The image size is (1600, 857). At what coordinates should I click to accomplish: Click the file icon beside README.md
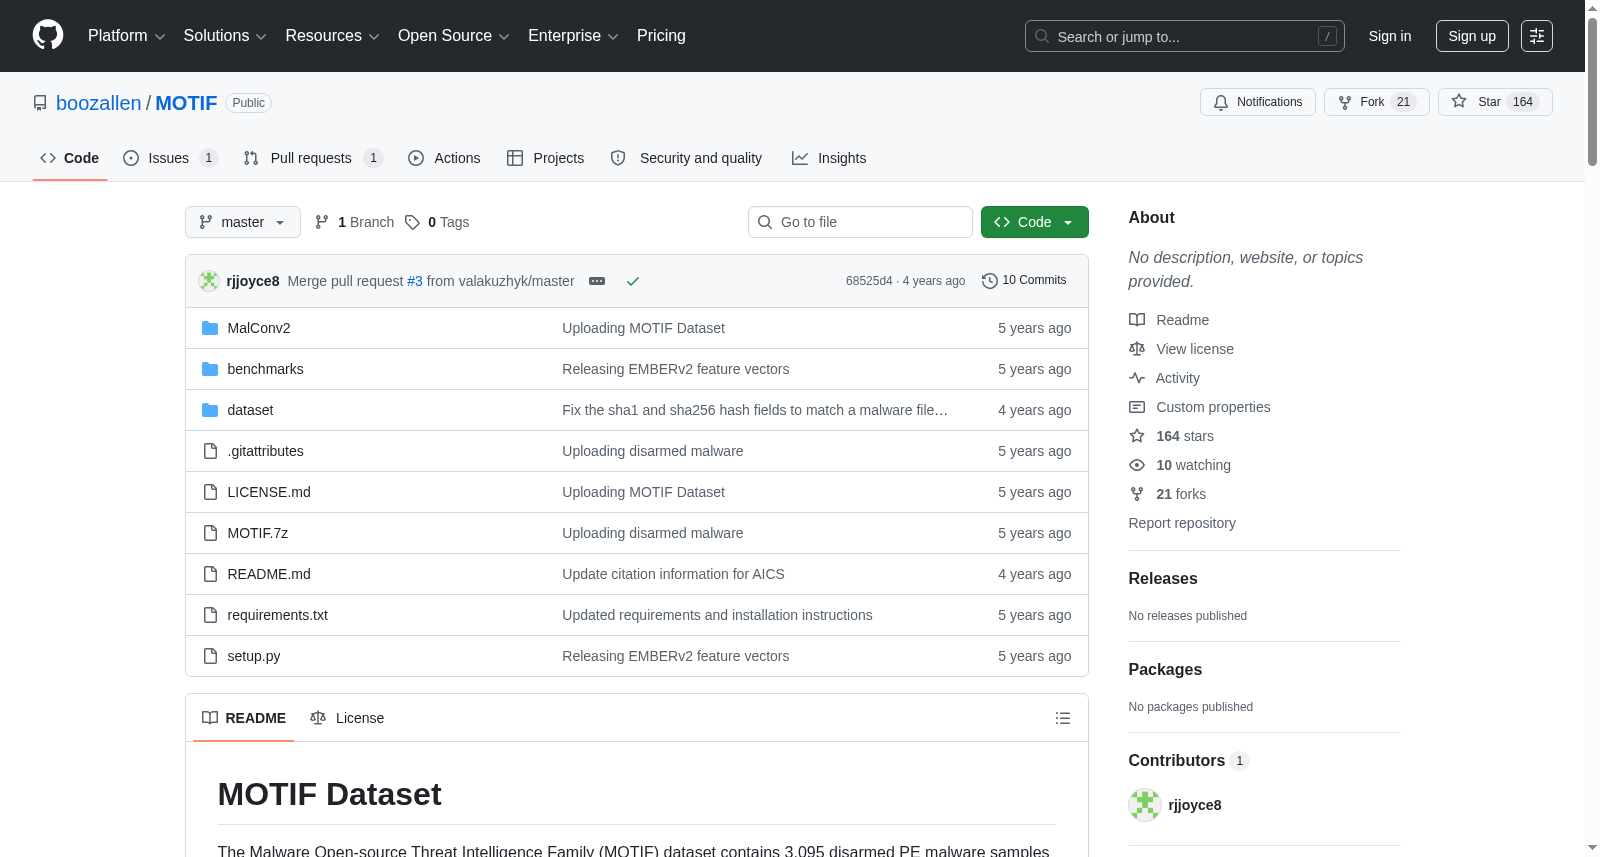(x=210, y=574)
